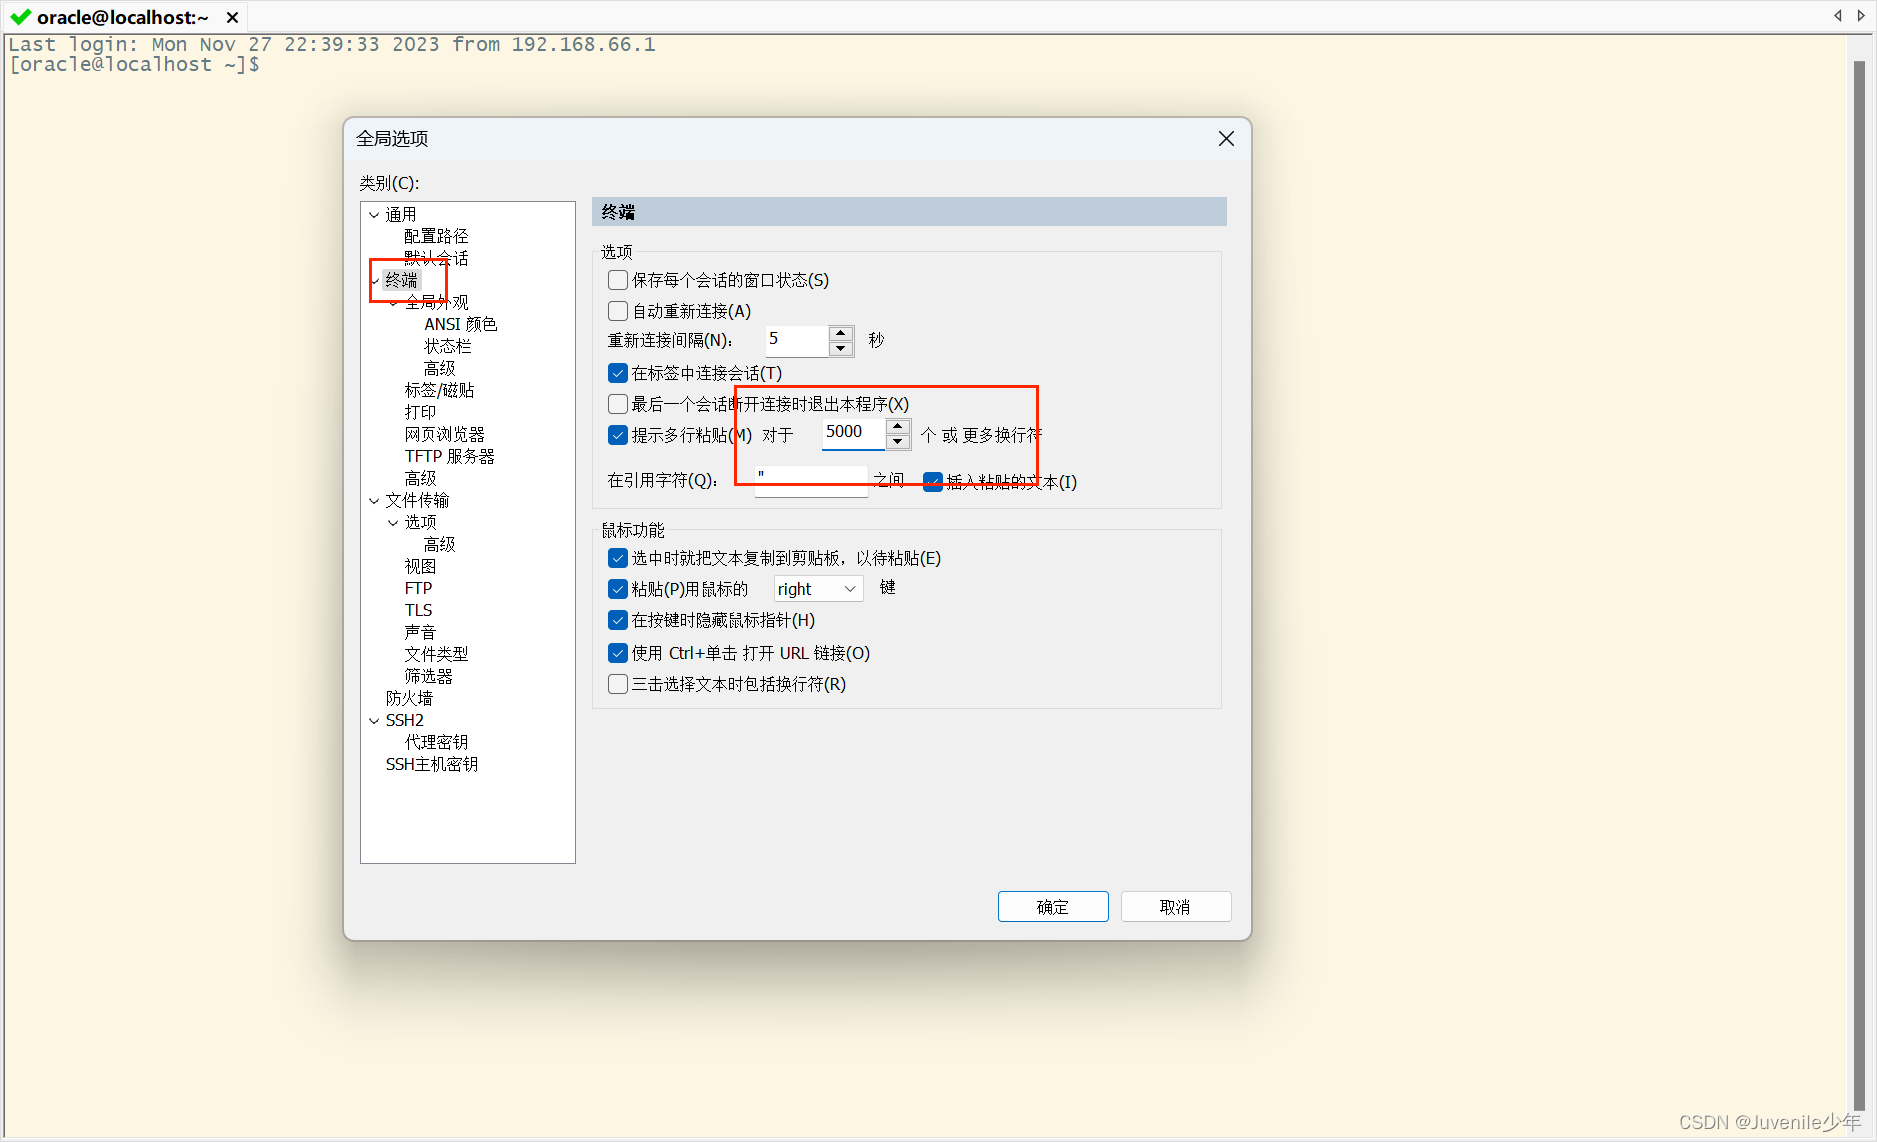Viewport: 1877px width, 1142px height.
Task: Open FTP settings
Action: click(418, 588)
